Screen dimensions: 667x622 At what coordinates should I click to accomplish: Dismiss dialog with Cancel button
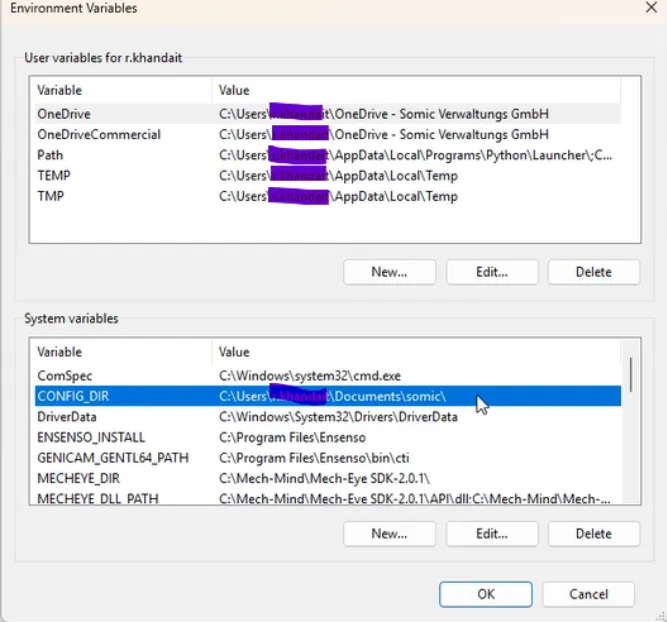(588, 594)
